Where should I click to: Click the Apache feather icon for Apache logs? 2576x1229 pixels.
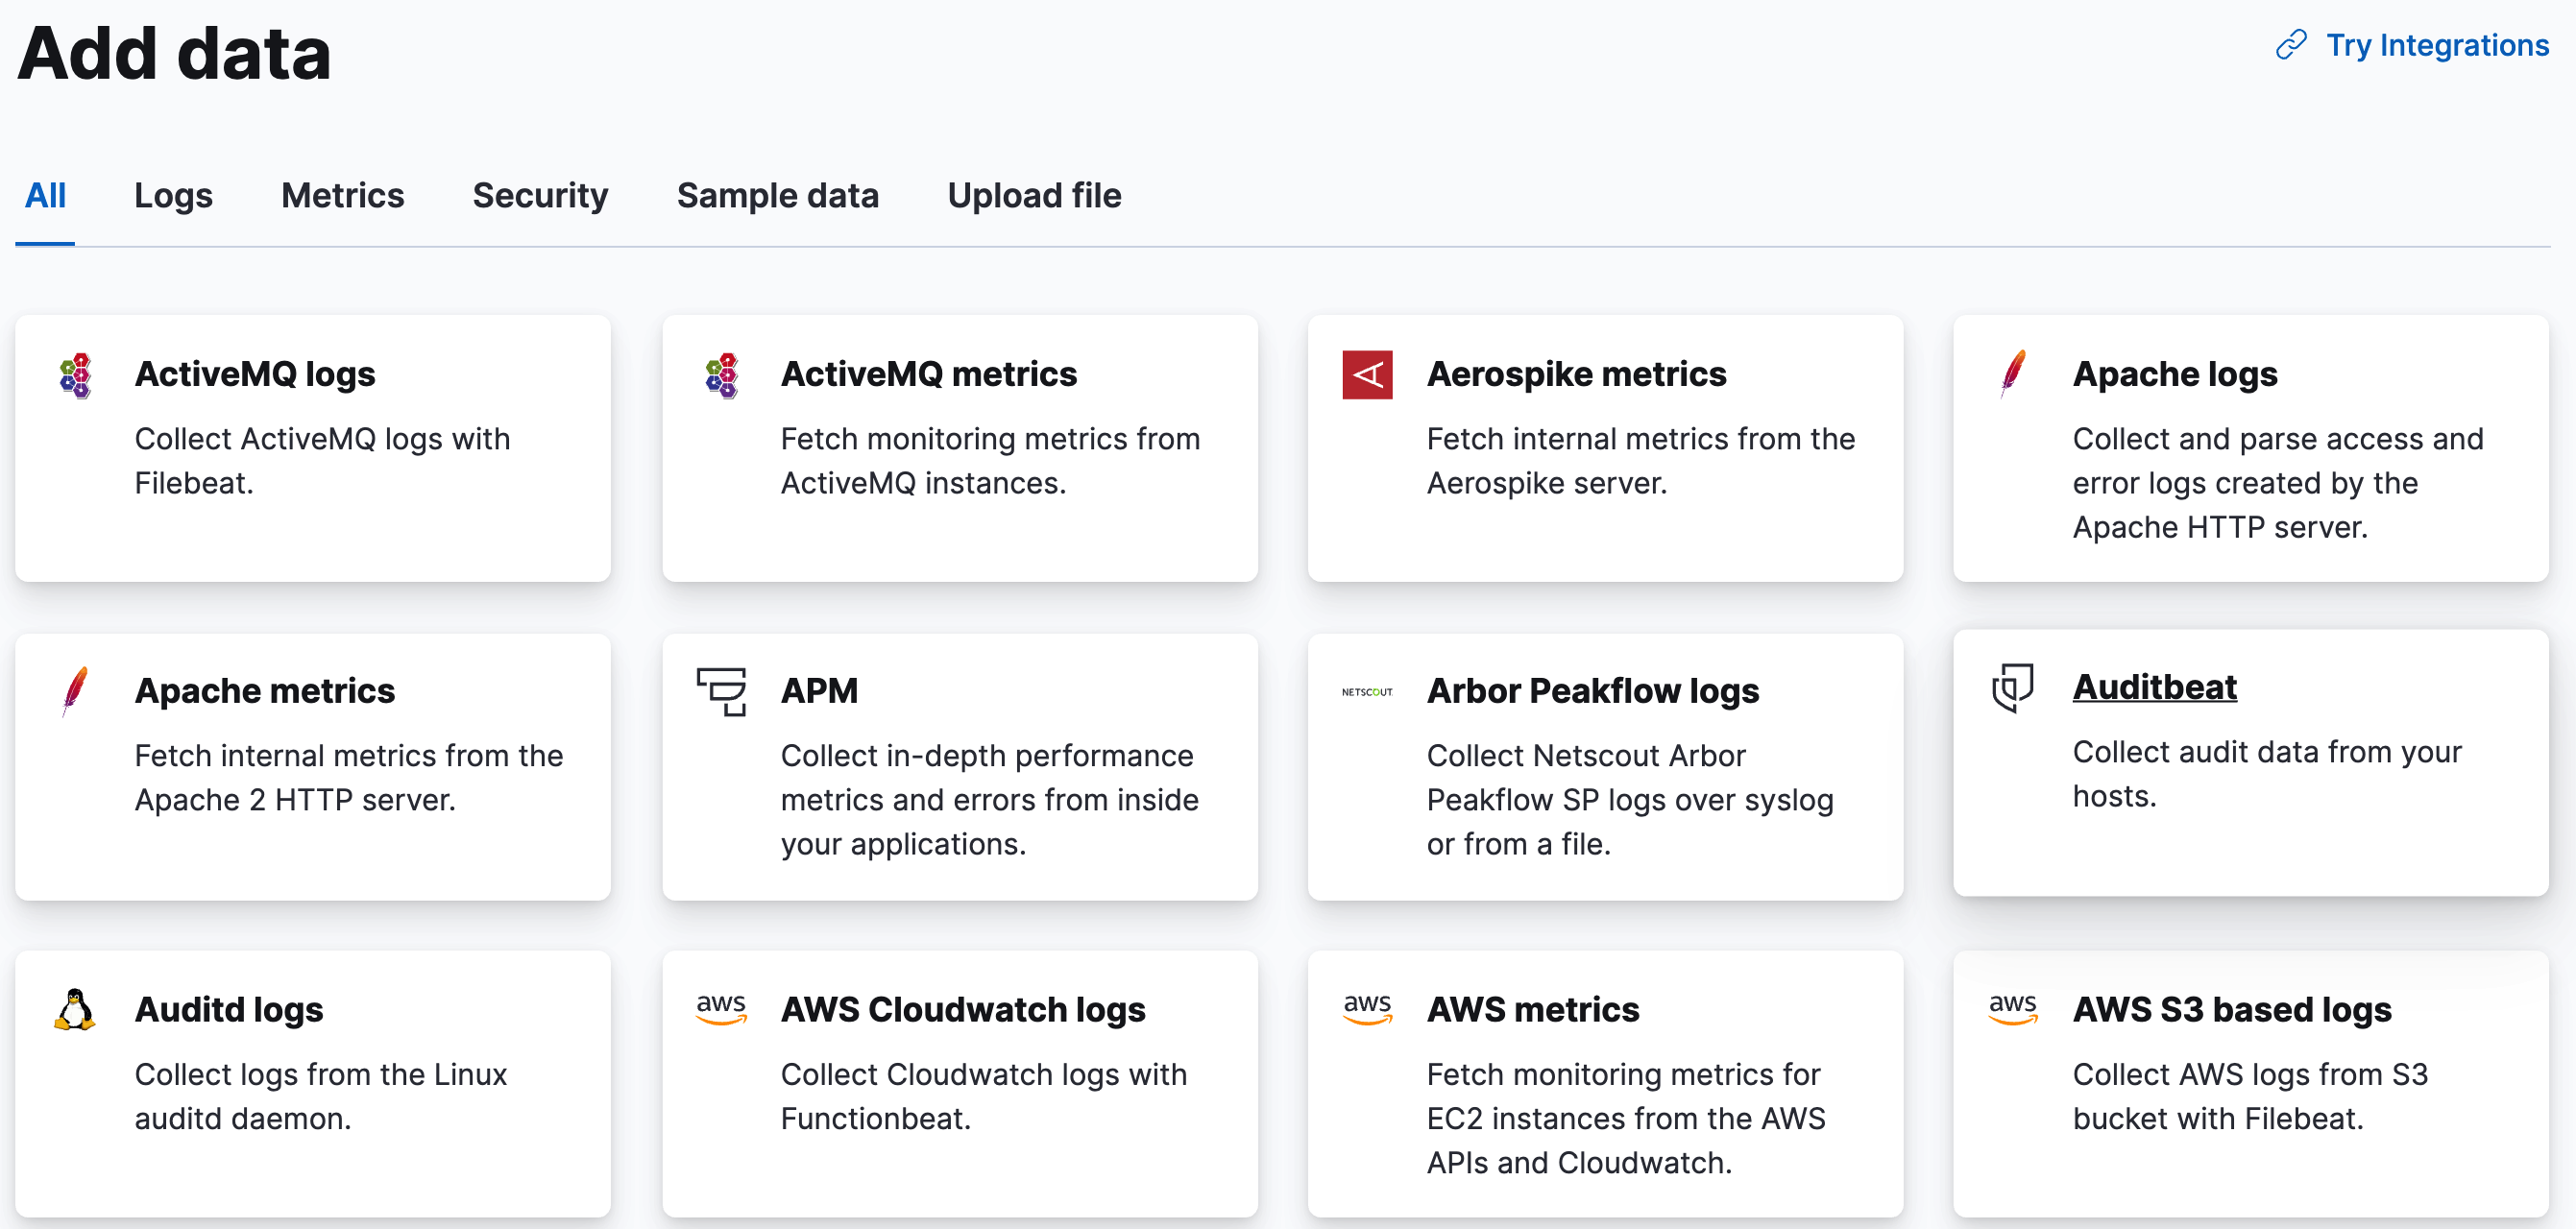(2013, 375)
